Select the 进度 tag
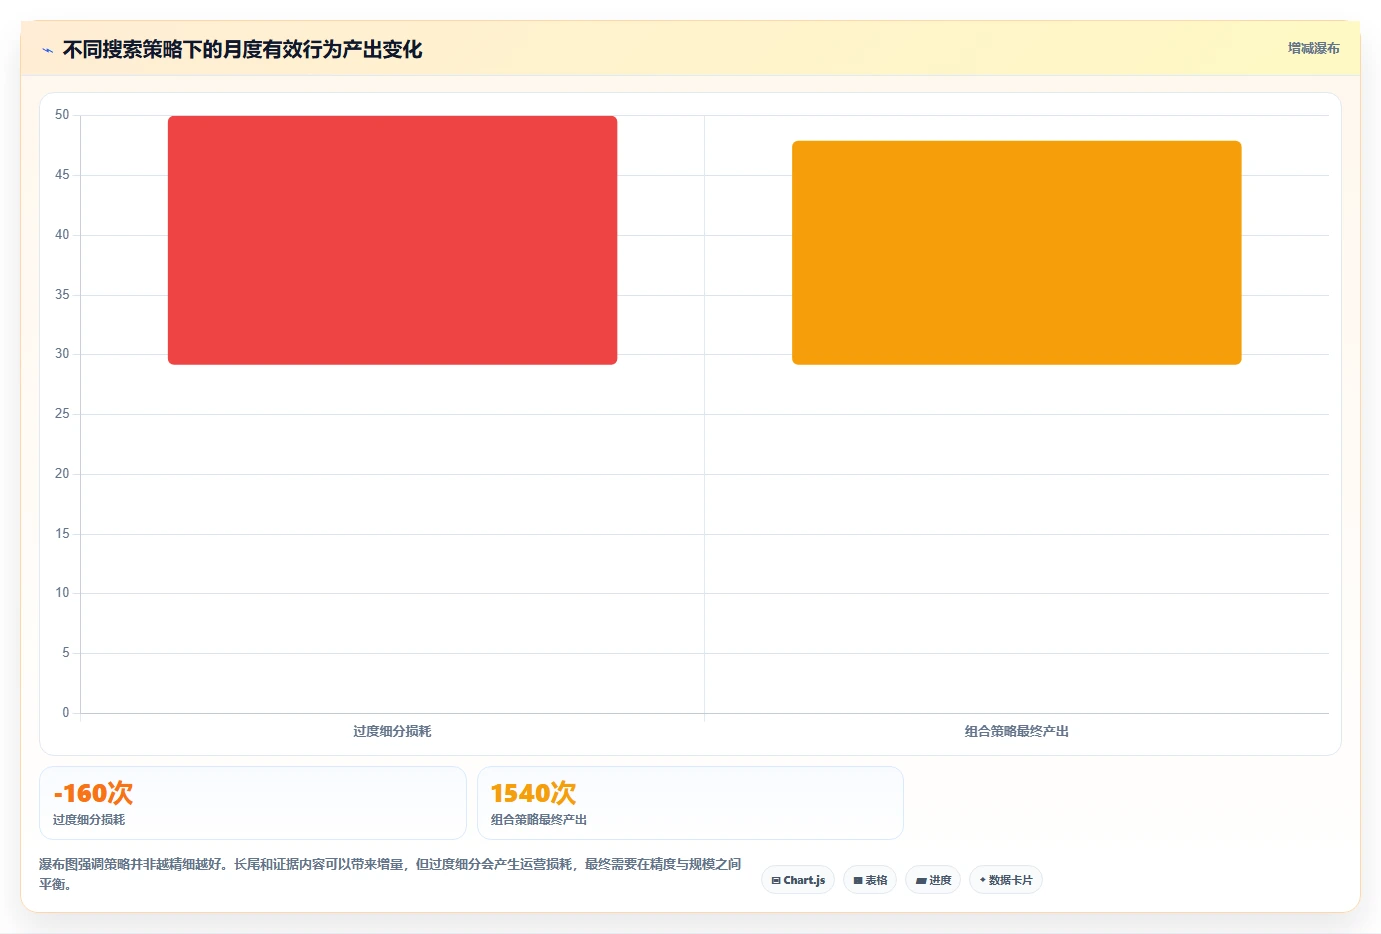The height and width of the screenshot is (934, 1381). pos(933,880)
